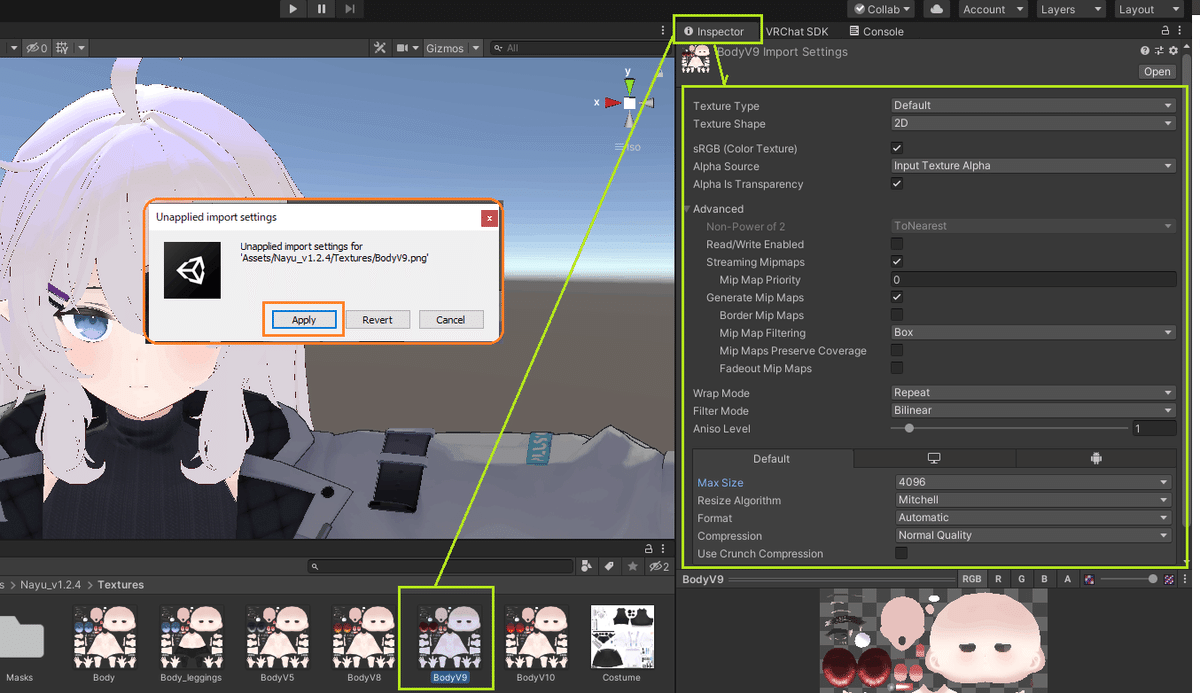The height and width of the screenshot is (693, 1200).
Task: Click the Search by Label tag icon
Action: pyautogui.click(x=608, y=567)
